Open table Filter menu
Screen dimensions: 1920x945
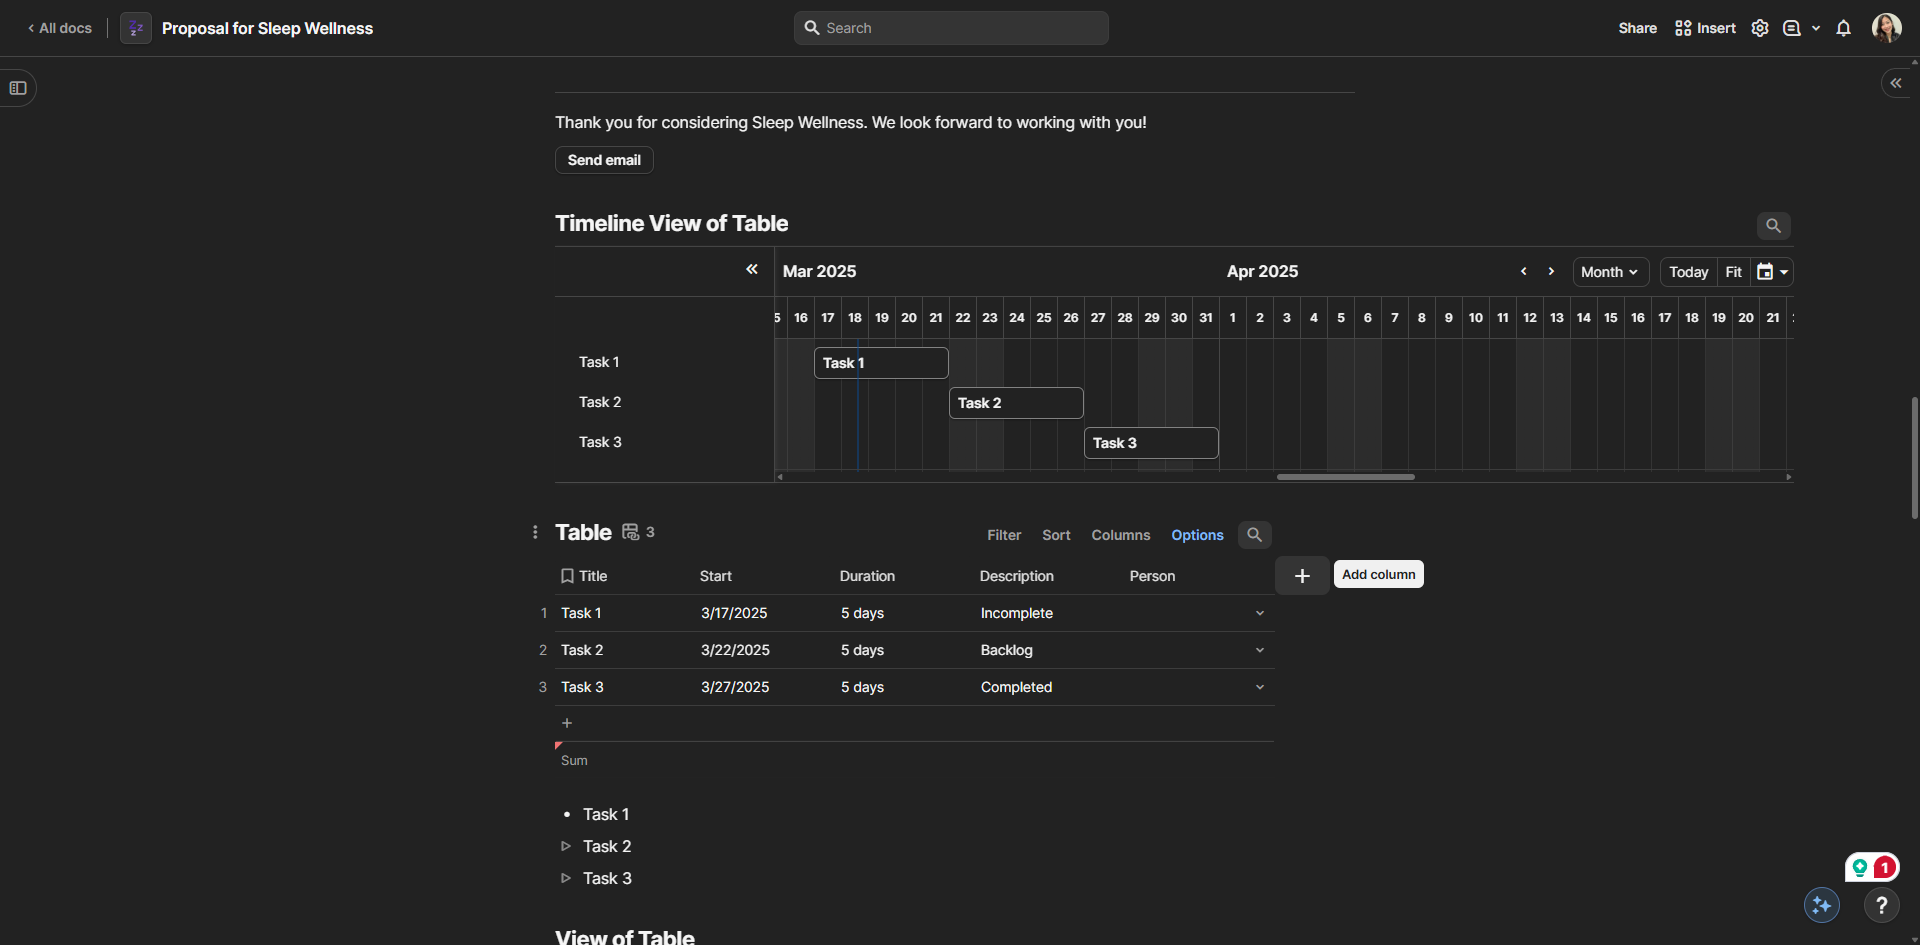pyautogui.click(x=1004, y=535)
